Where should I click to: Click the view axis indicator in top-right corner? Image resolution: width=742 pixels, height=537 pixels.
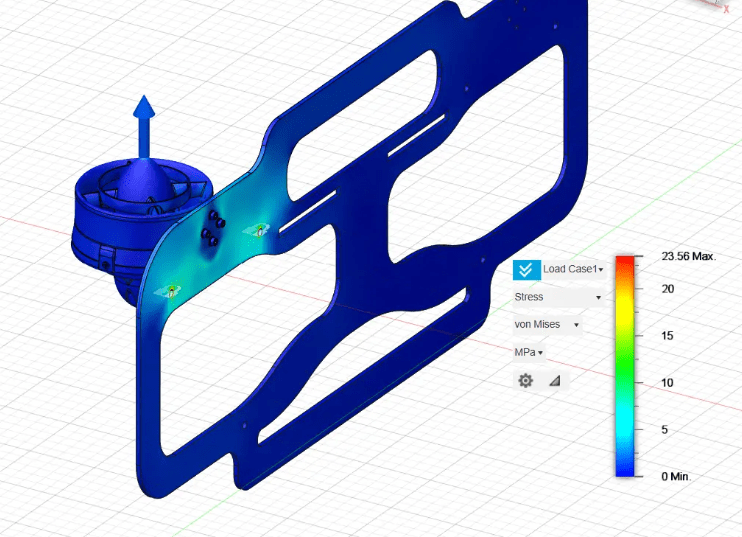click(727, 5)
